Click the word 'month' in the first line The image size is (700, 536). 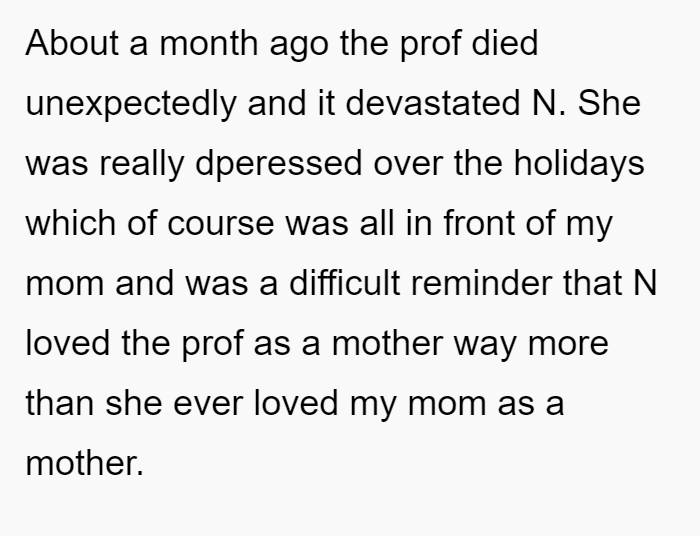coord(209,43)
